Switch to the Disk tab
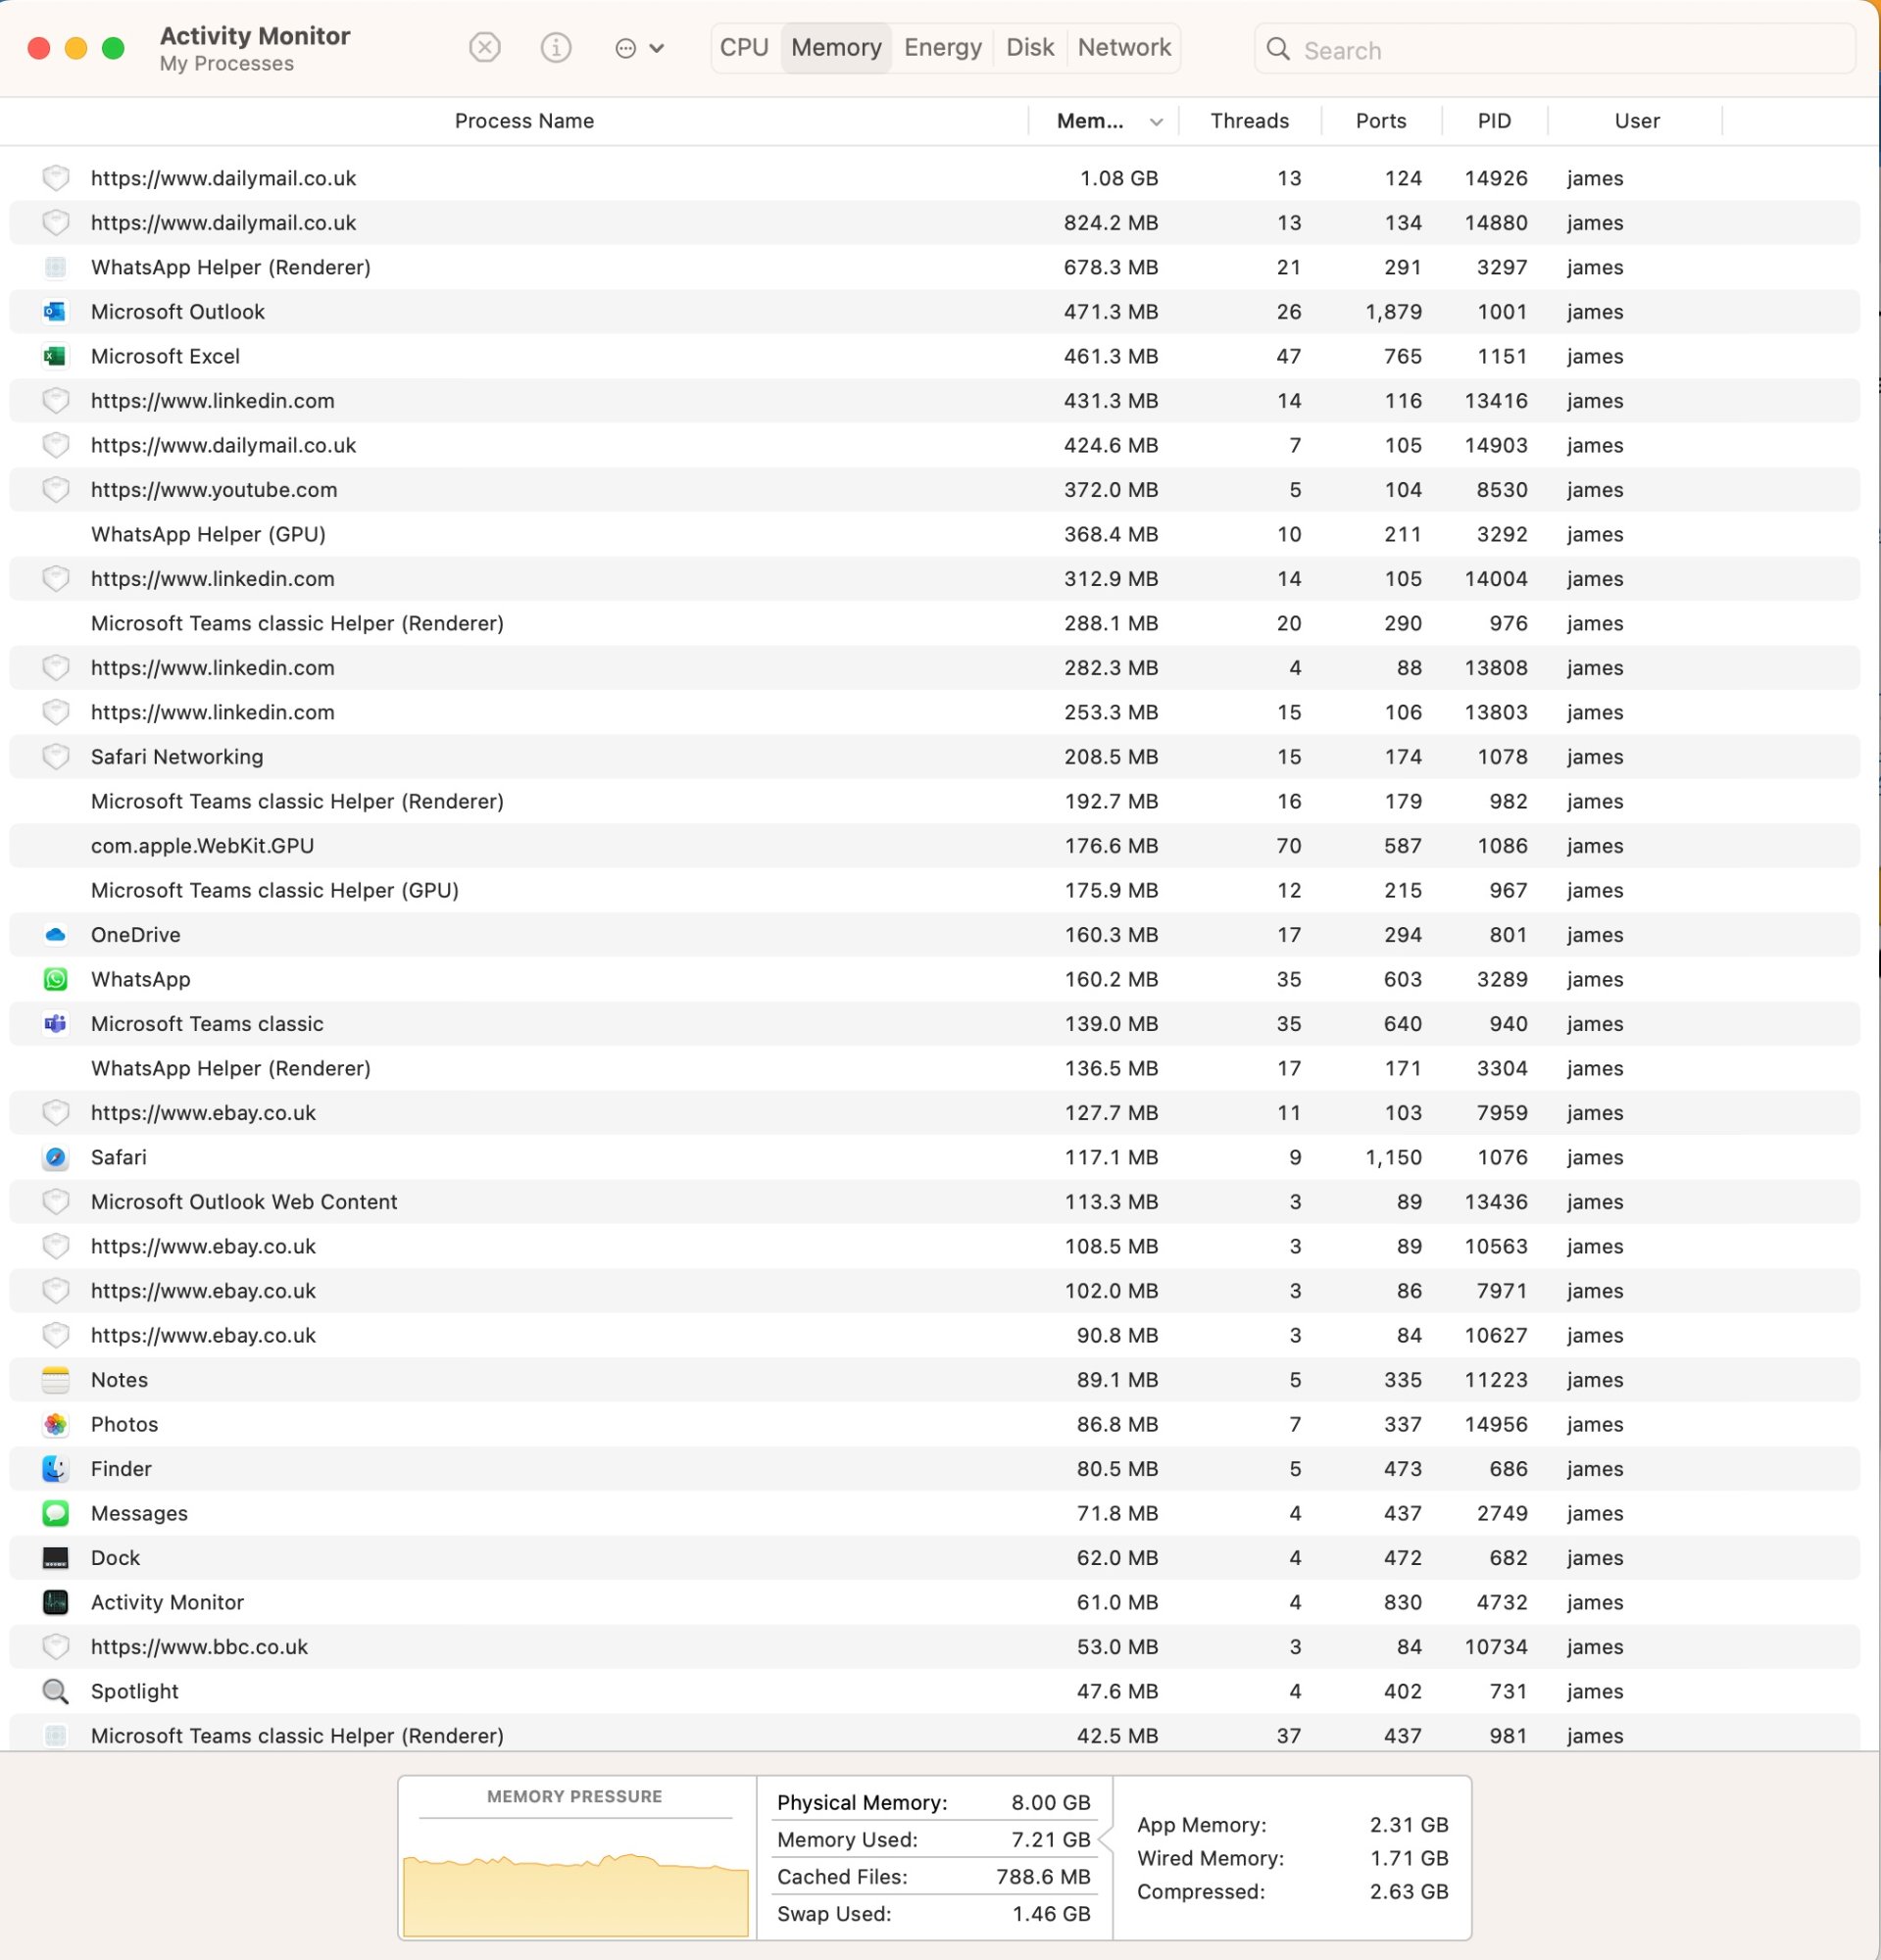Image resolution: width=1881 pixels, height=1960 pixels. [x=1029, y=47]
